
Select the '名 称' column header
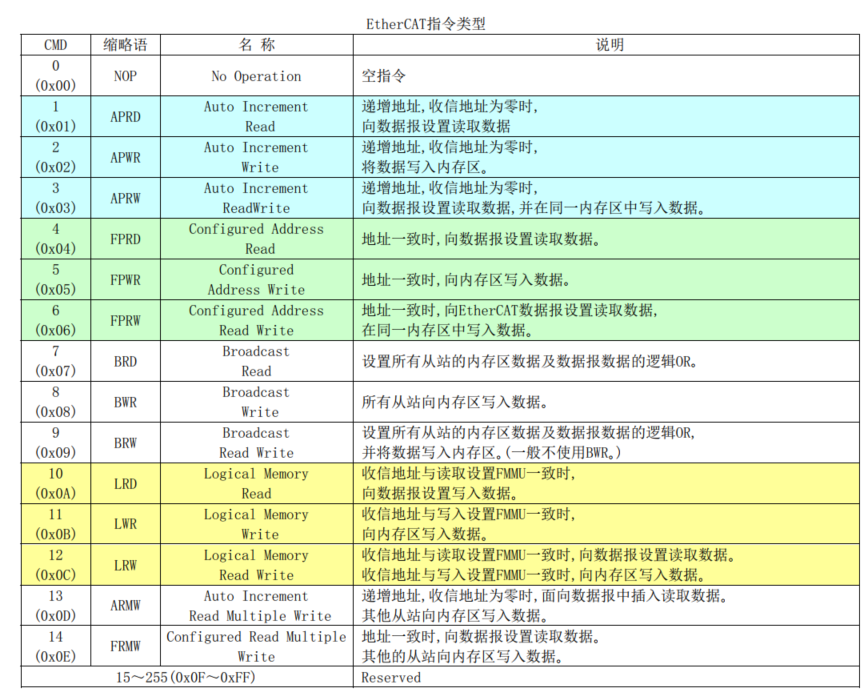click(x=257, y=45)
